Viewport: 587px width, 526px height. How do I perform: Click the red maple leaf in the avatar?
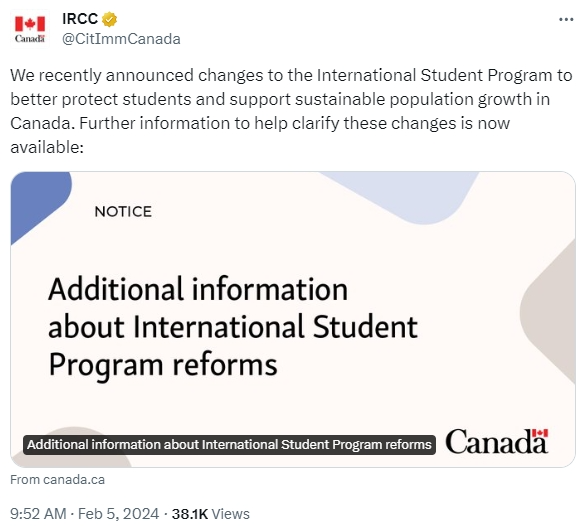click(x=30, y=24)
